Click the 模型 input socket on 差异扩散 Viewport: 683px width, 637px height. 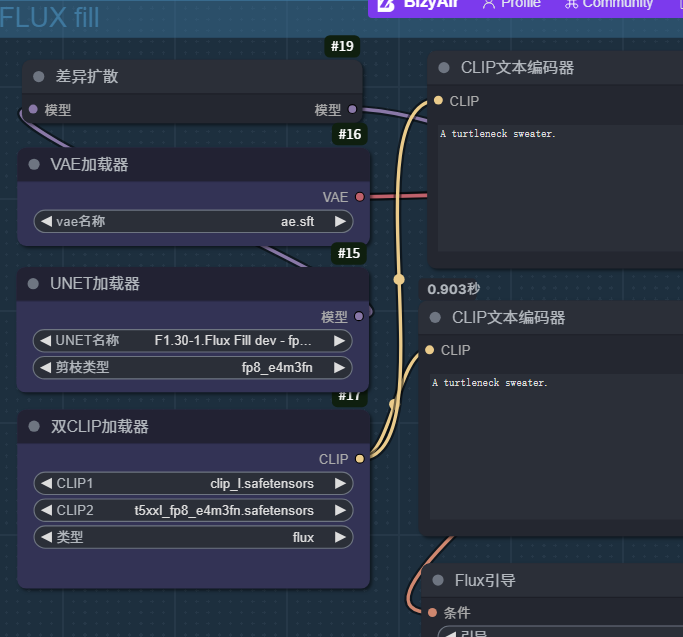point(33,109)
